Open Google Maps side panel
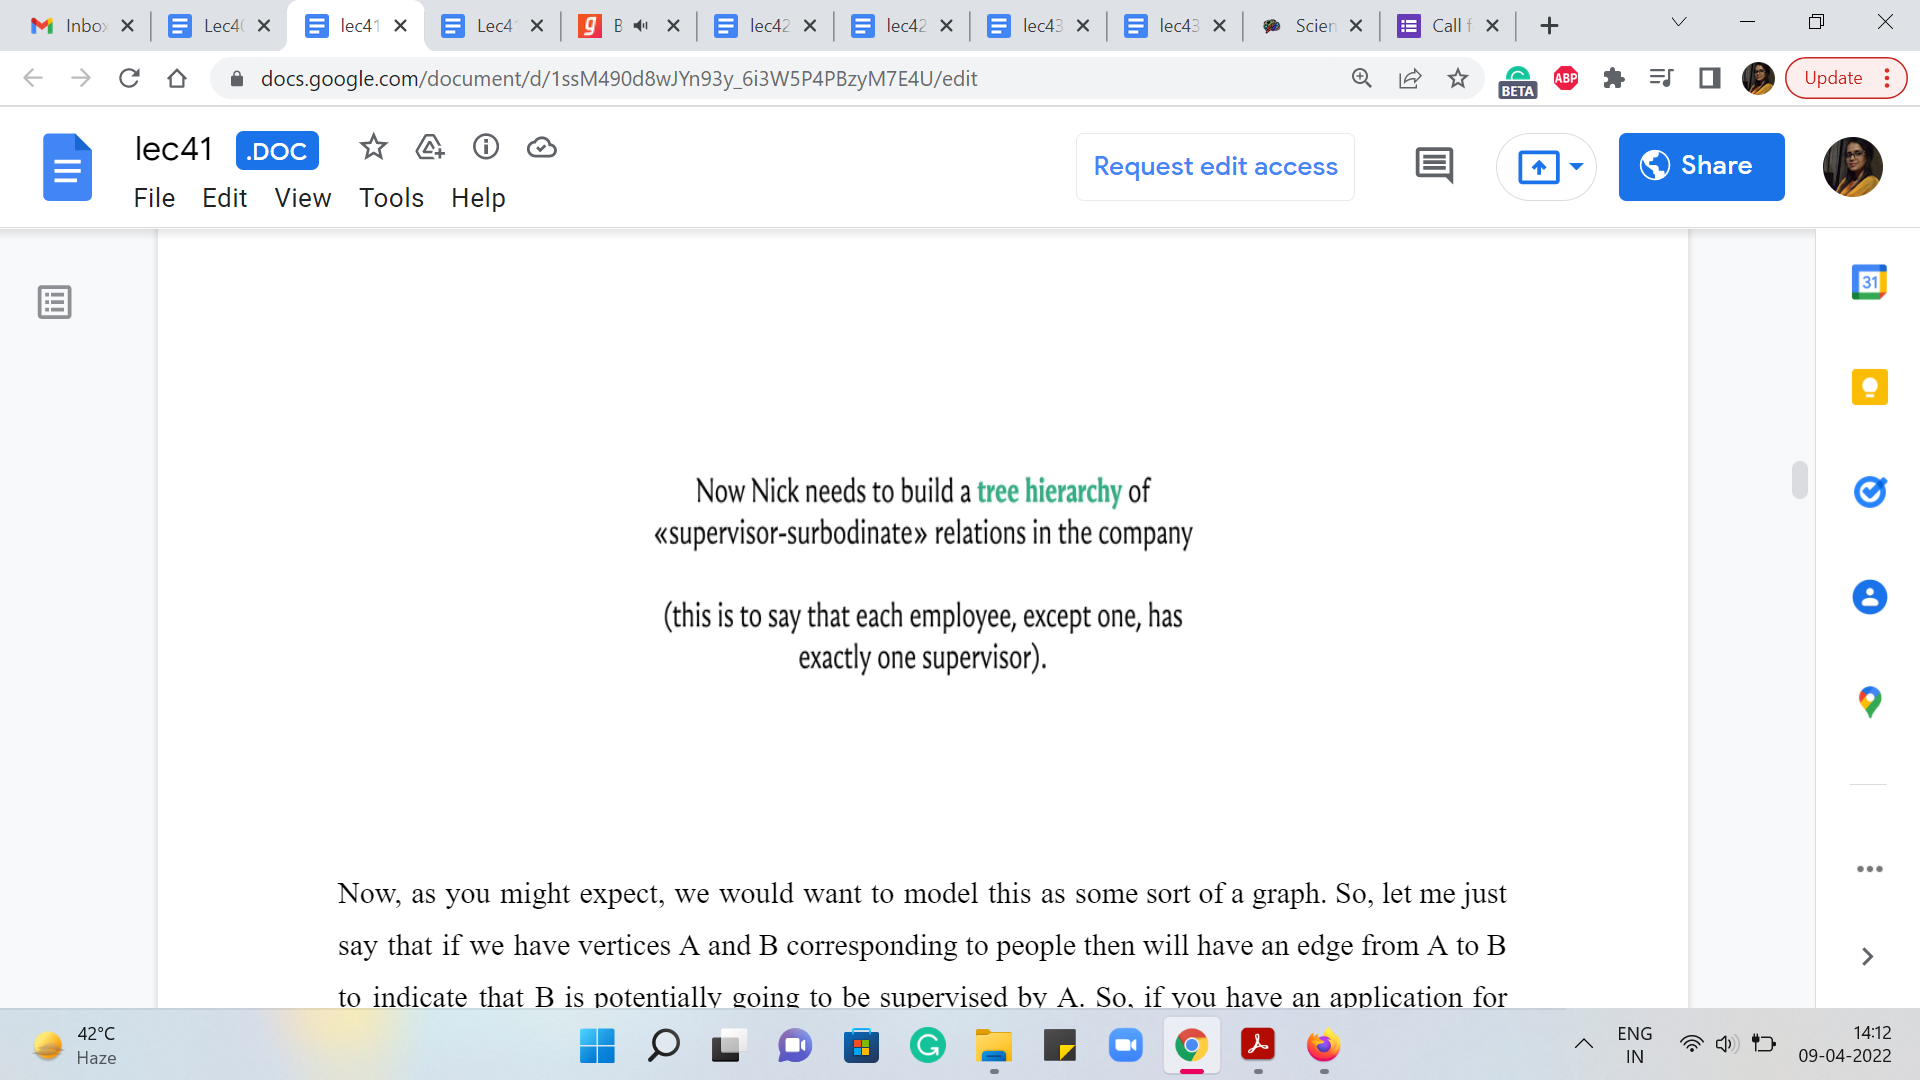This screenshot has height=1080, width=1920. click(x=1869, y=702)
